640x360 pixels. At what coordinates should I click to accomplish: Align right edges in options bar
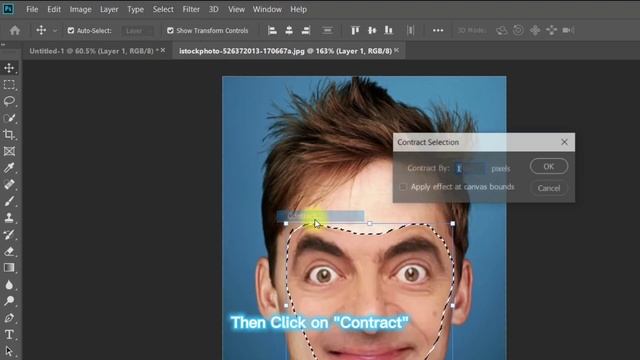point(306,30)
